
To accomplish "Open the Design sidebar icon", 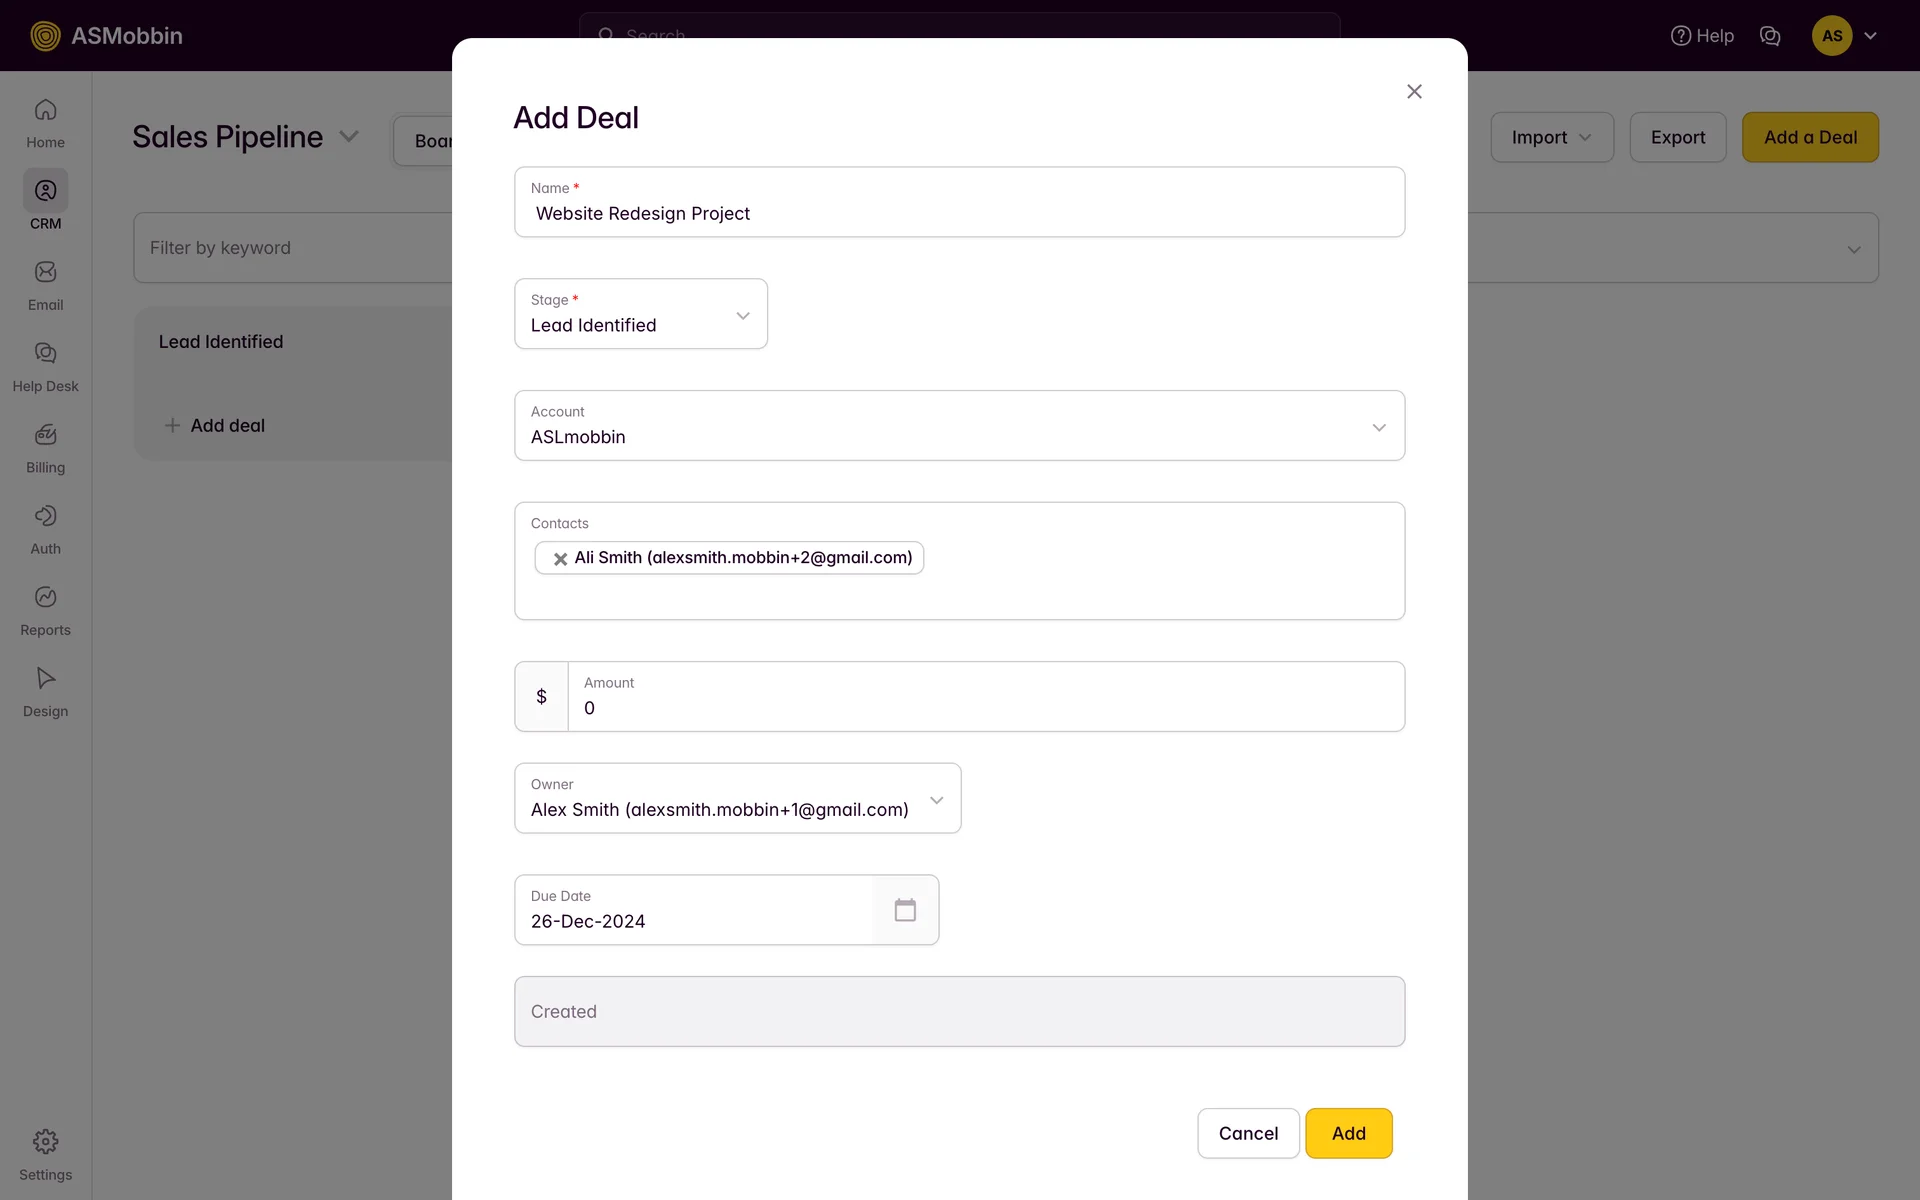I will coord(45,691).
